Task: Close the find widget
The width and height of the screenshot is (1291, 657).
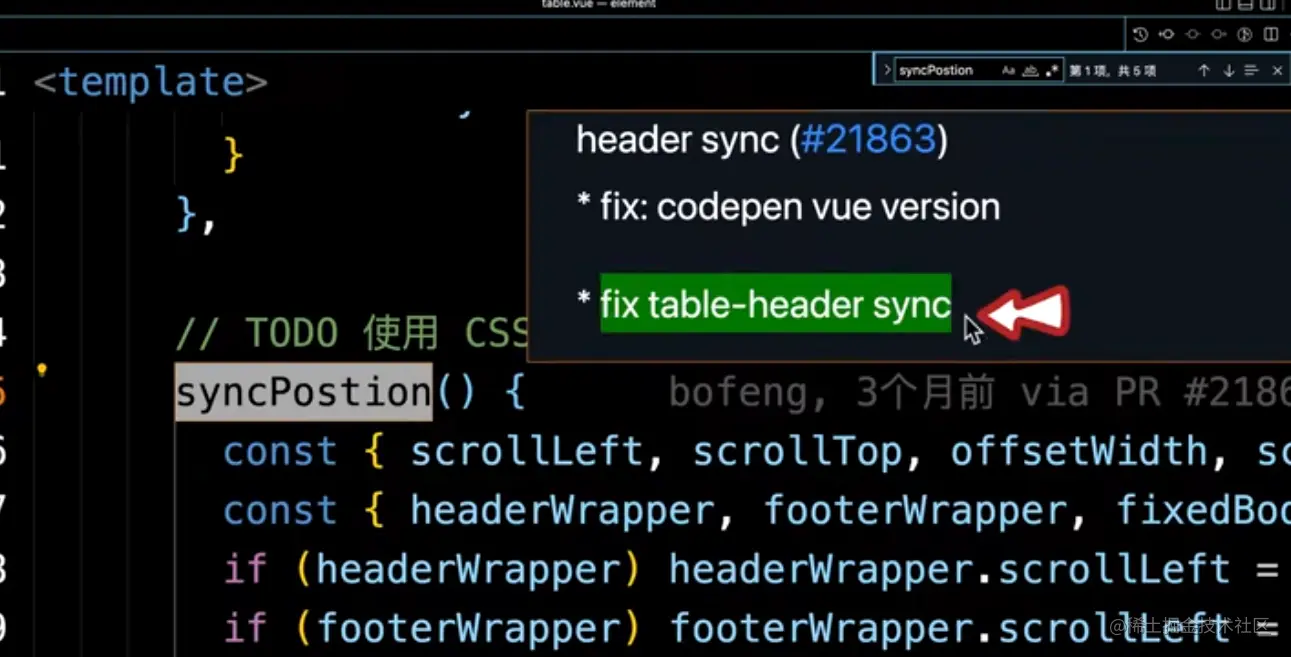Action: point(1277,71)
